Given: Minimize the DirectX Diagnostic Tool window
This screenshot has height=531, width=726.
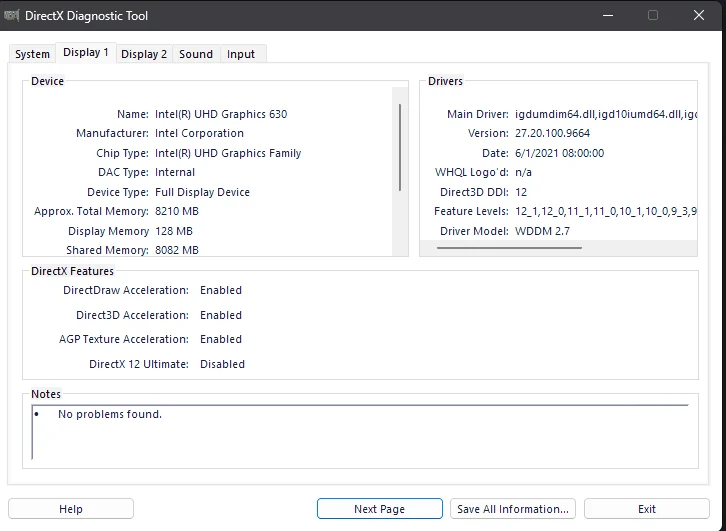Looking at the screenshot, I should click(x=608, y=15).
